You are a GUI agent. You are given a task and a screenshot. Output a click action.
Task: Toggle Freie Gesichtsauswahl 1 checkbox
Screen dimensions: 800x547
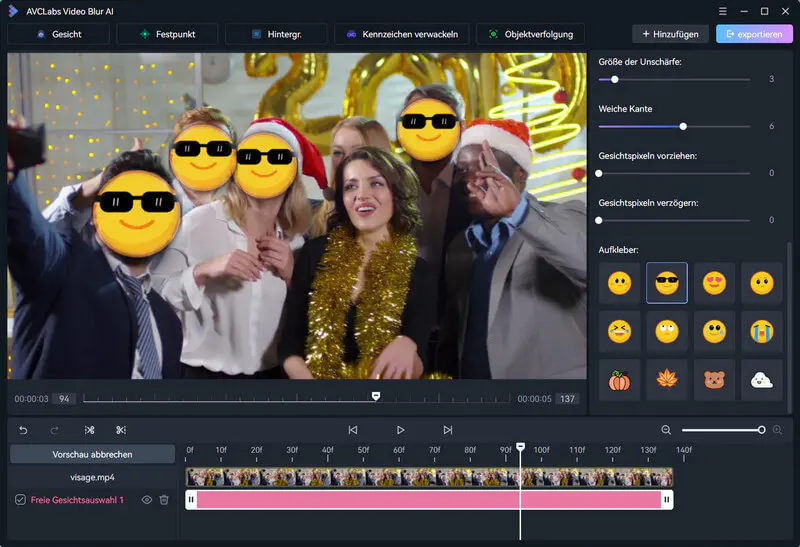tap(20, 500)
